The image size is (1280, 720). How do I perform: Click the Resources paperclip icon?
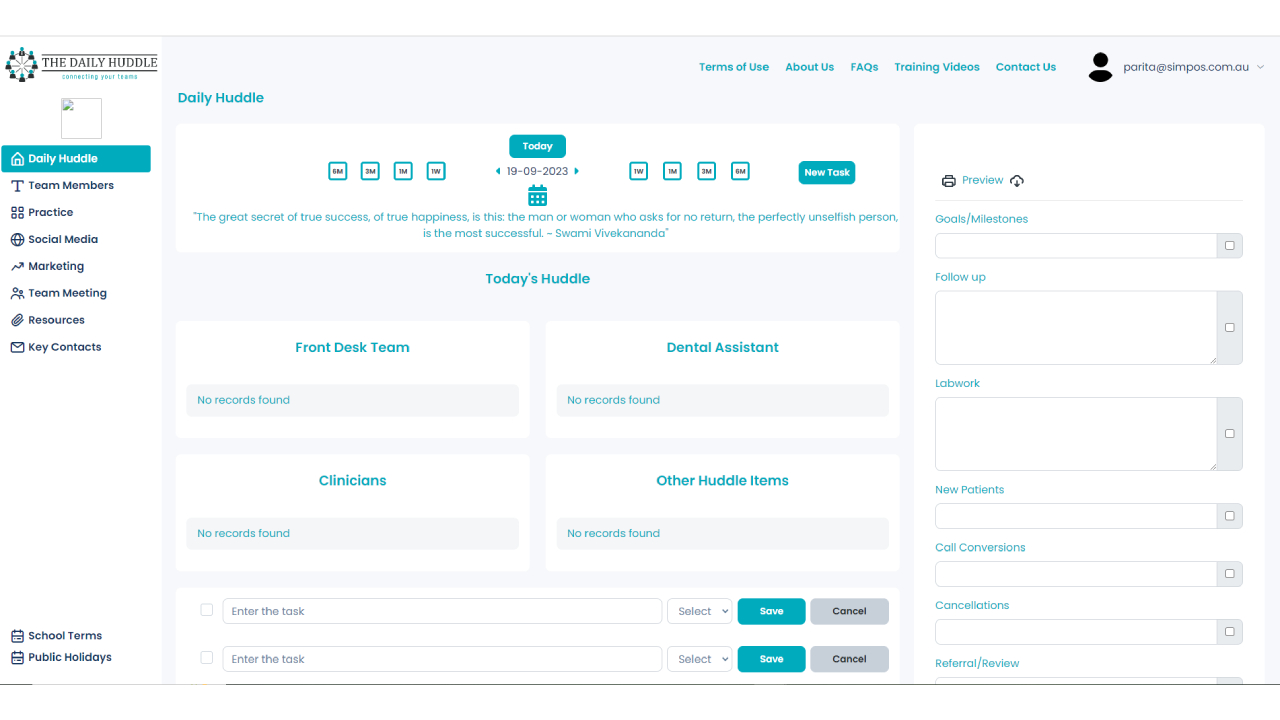pyautogui.click(x=16, y=319)
